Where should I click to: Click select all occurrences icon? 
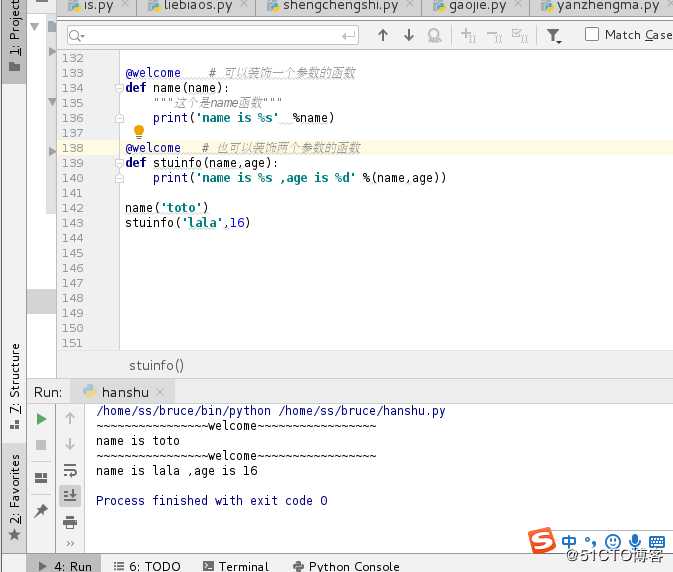click(520, 36)
